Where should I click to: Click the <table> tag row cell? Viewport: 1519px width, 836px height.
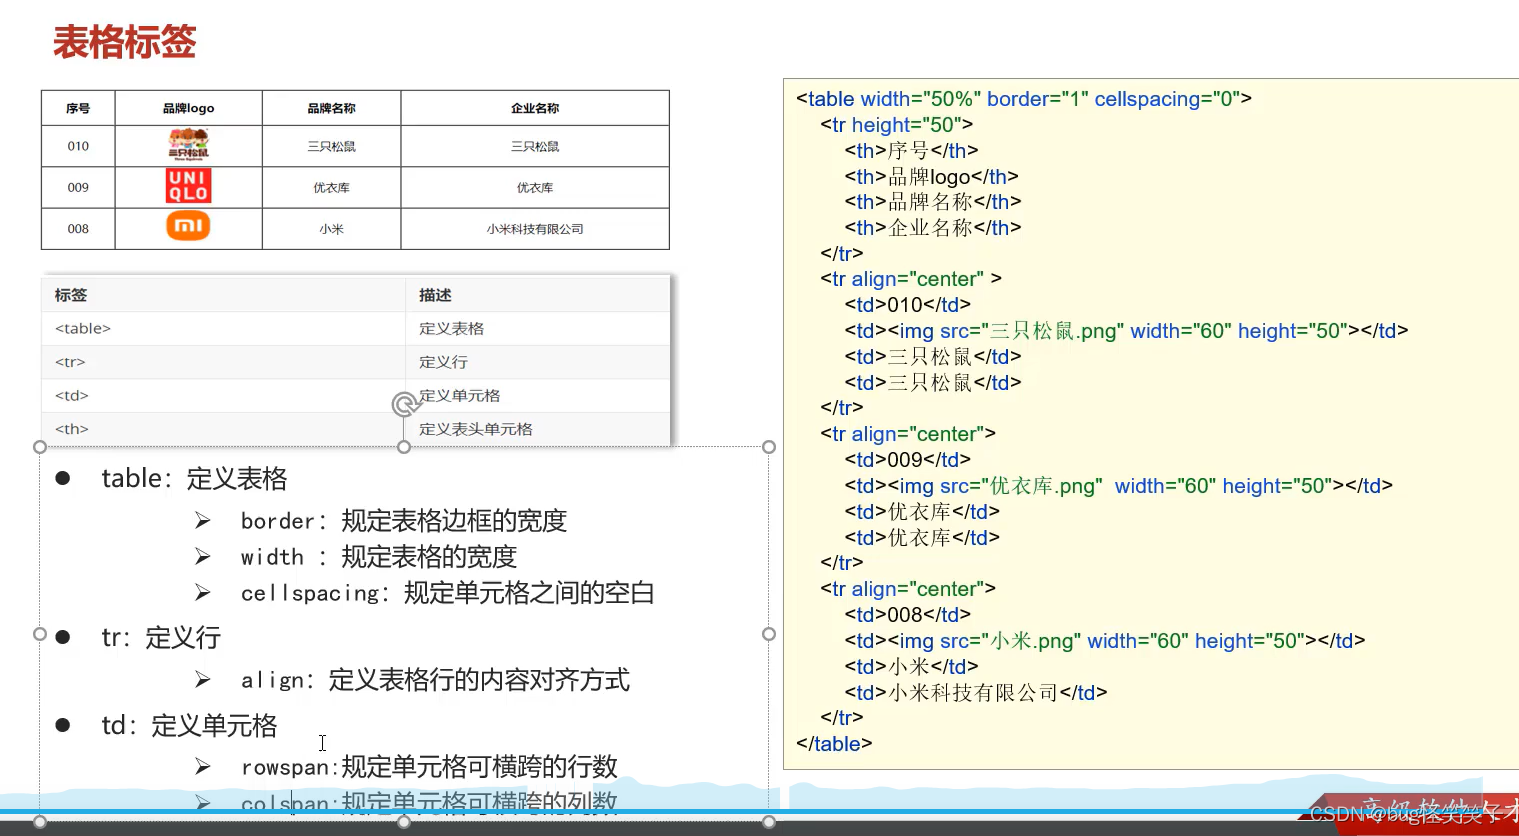[223, 328]
